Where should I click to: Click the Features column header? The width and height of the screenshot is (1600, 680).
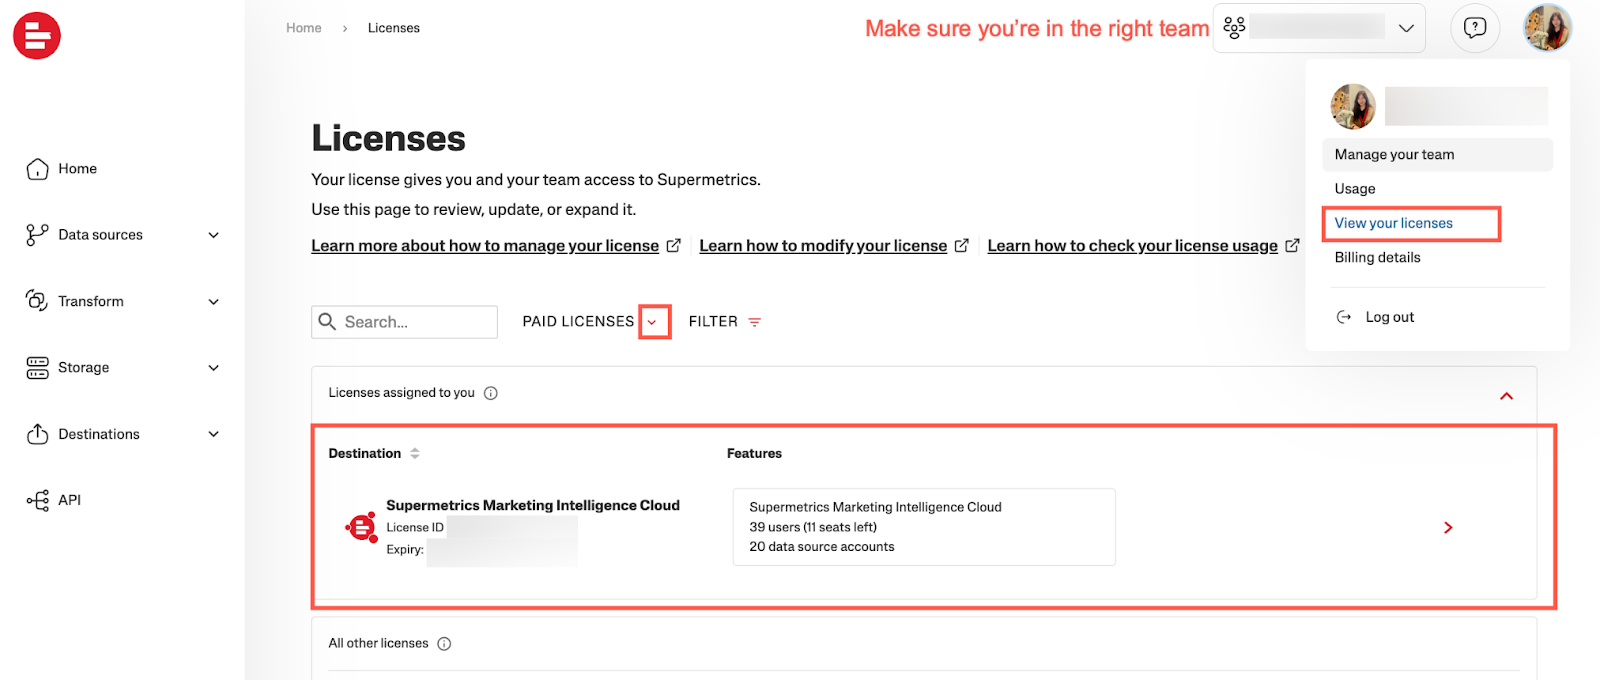coord(754,454)
